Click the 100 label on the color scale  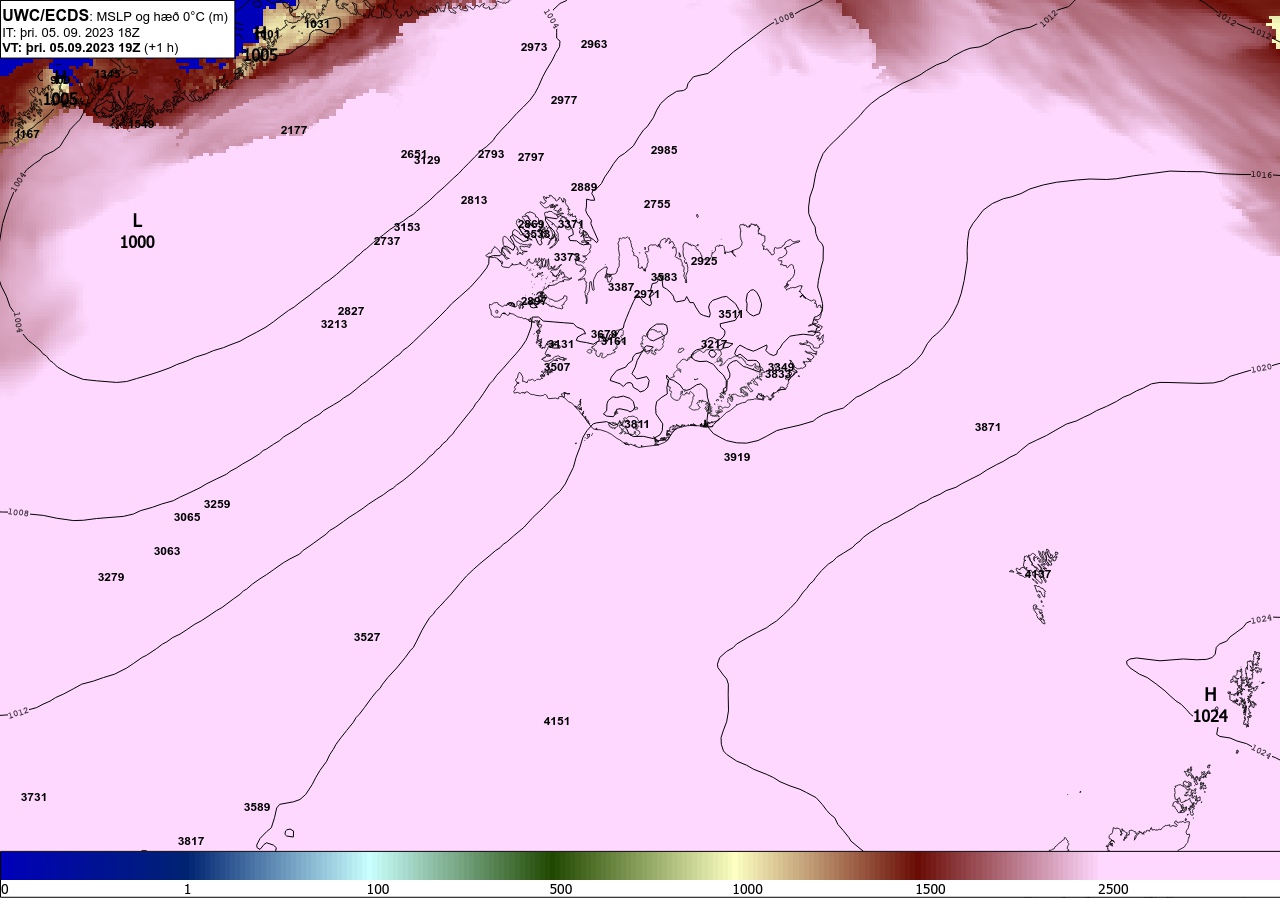tap(377, 889)
